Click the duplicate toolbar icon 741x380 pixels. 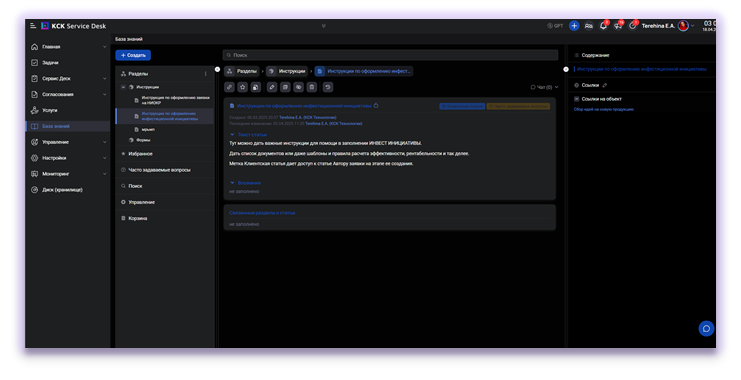(x=285, y=87)
